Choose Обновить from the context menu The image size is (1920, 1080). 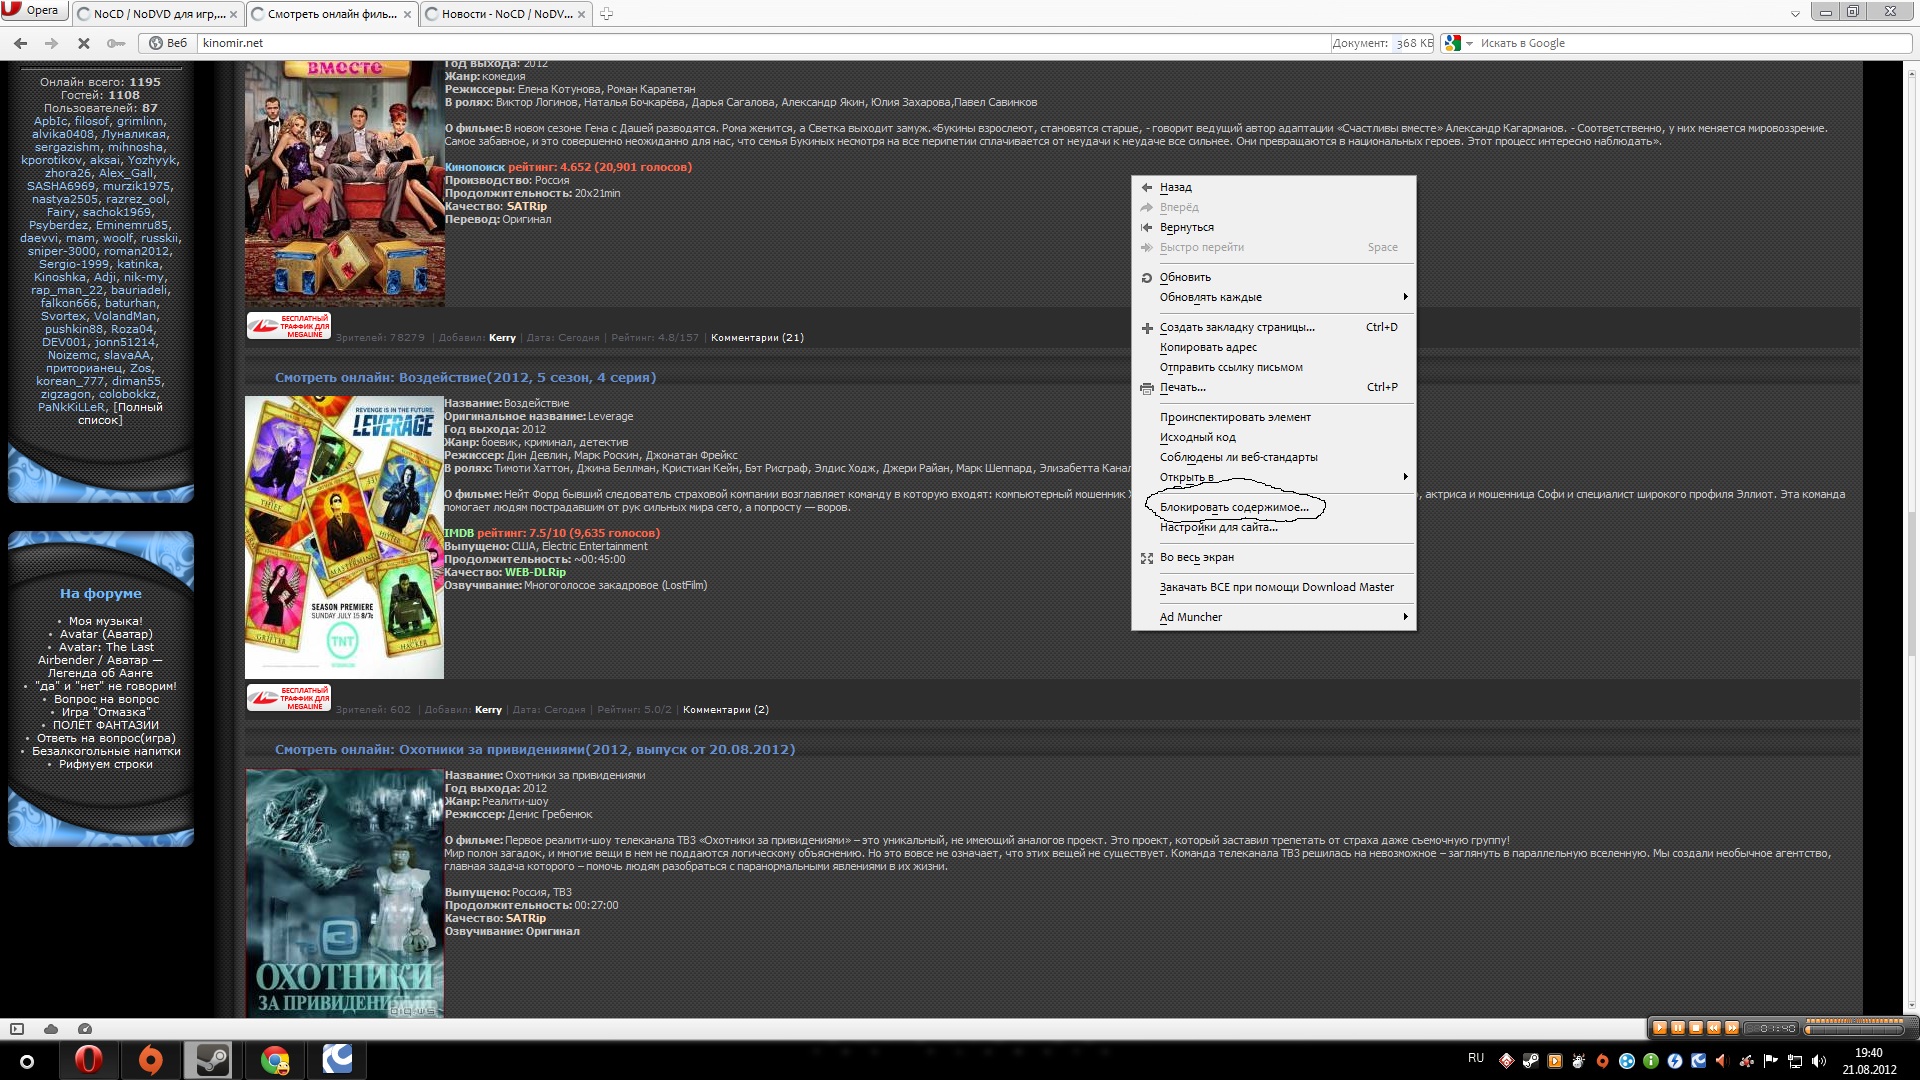pos(1274,277)
